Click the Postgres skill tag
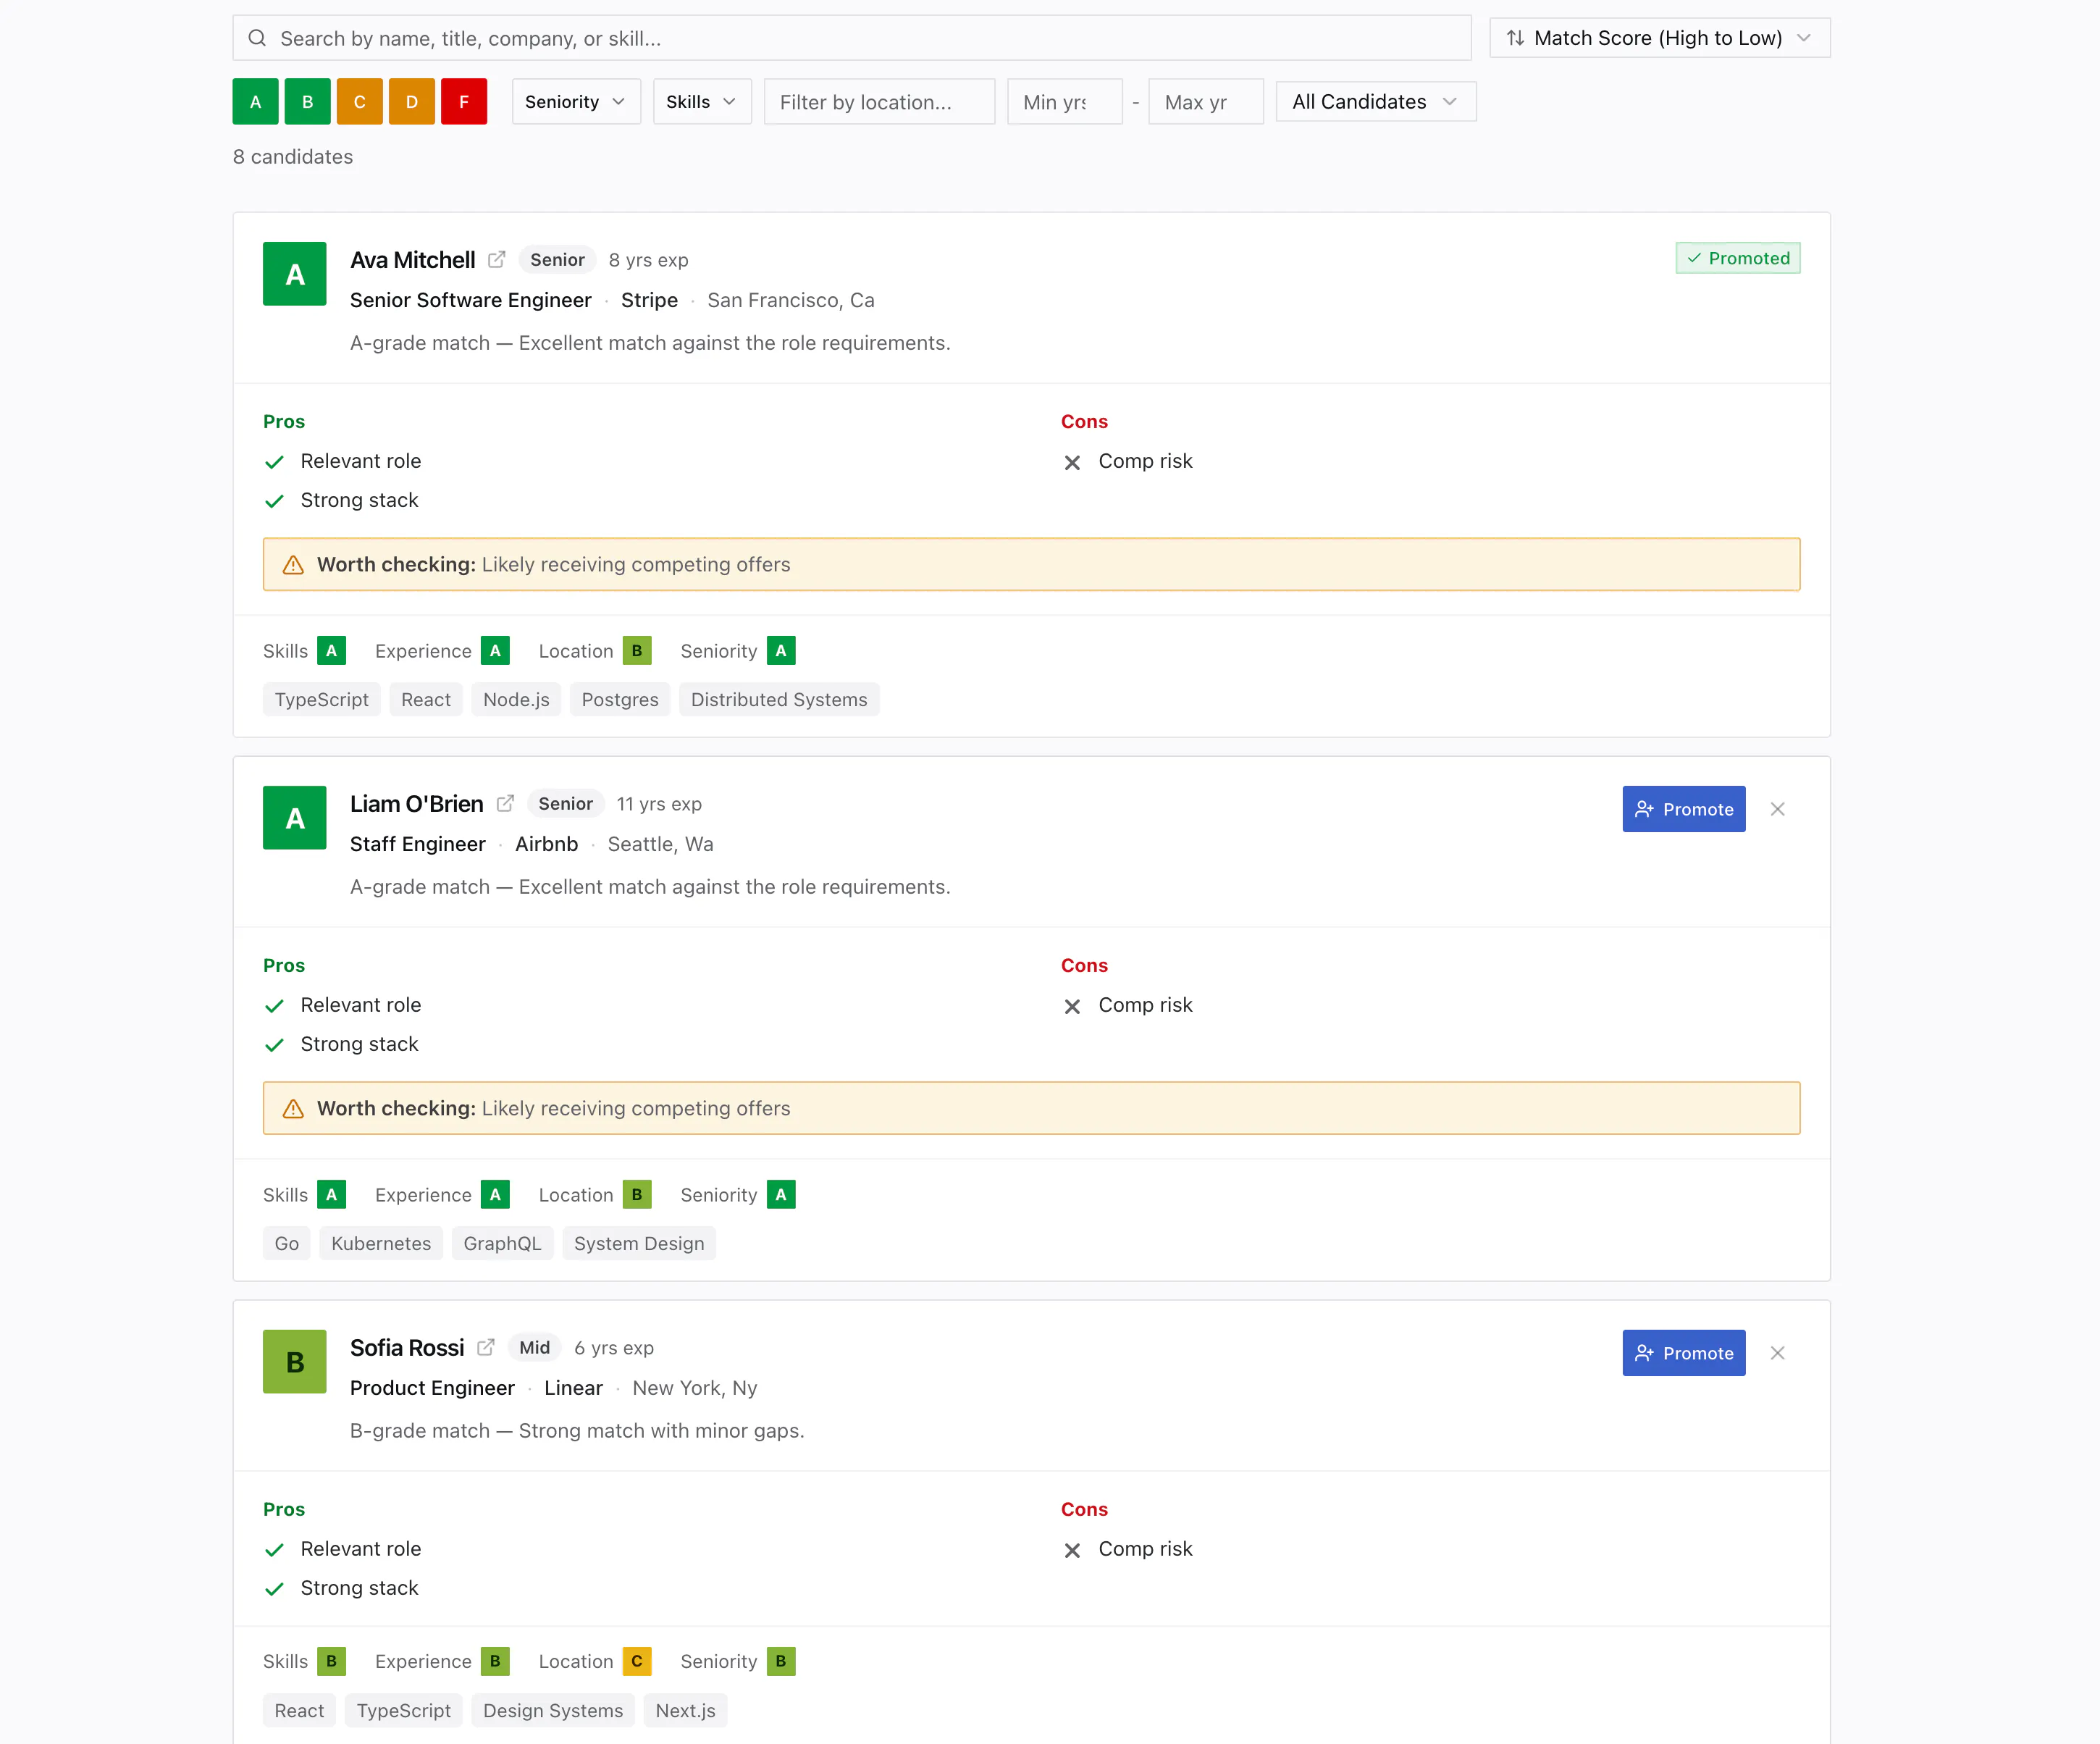2100x1744 pixels. click(x=620, y=700)
